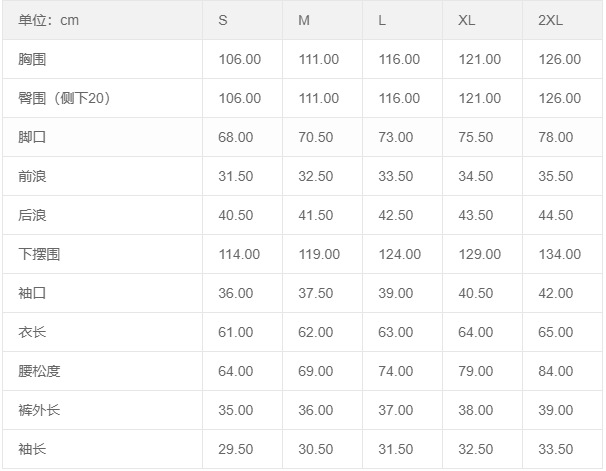Click the 单位：cm header cell

point(49,20)
